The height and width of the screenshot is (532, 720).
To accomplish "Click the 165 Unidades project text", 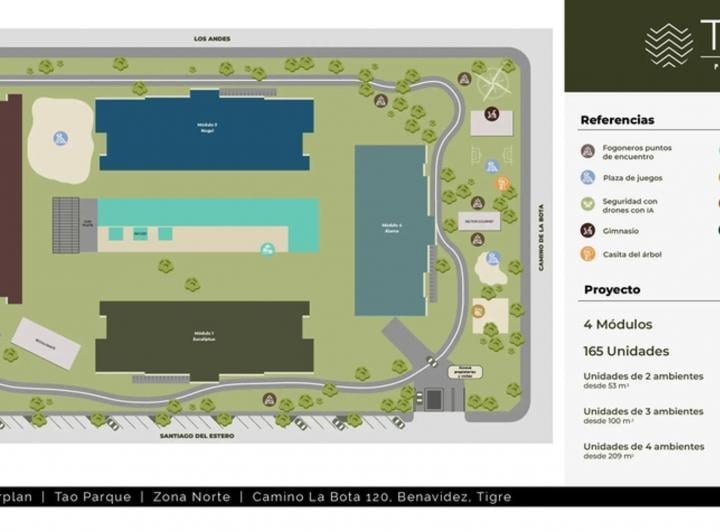I will point(626,351).
